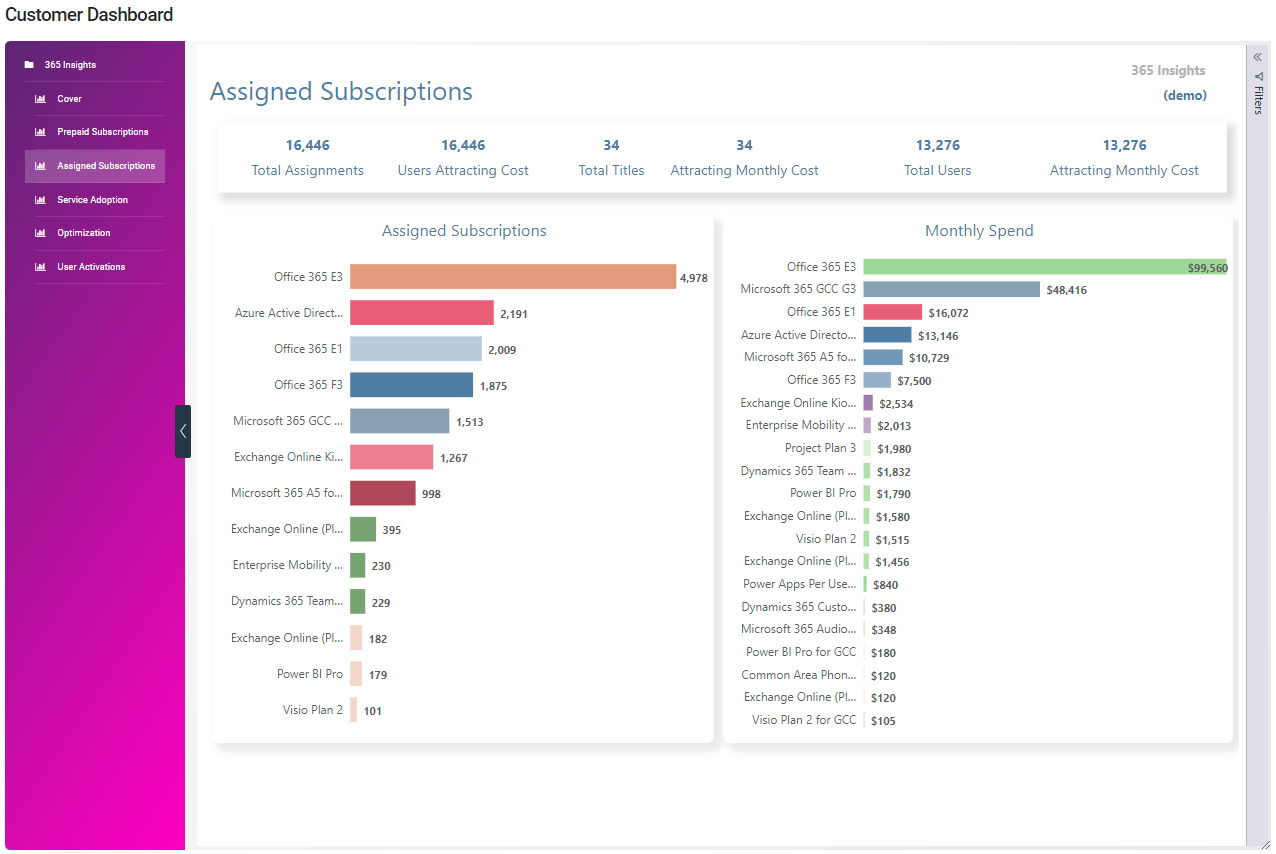Open the User Activations report
Image resolution: width=1276 pixels, height=854 pixels.
point(91,267)
